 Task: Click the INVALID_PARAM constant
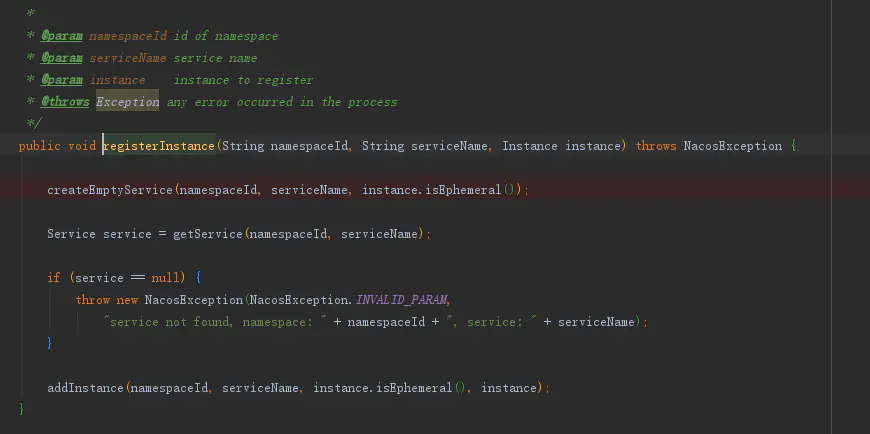[403, 300]
